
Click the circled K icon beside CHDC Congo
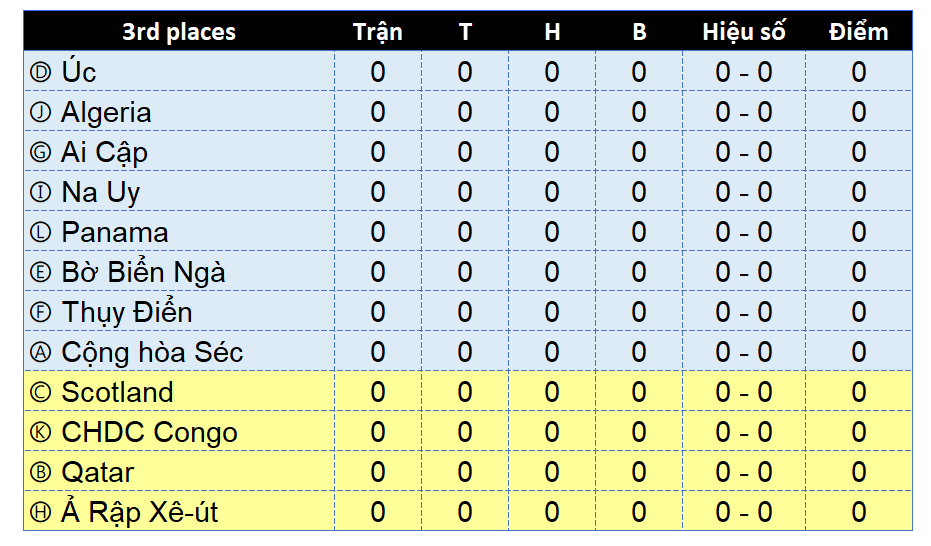coord(40,432)
